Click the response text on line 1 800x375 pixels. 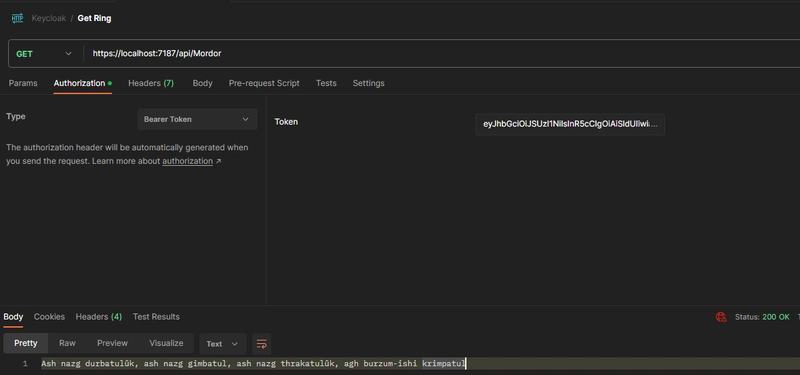tap(254, 364)
